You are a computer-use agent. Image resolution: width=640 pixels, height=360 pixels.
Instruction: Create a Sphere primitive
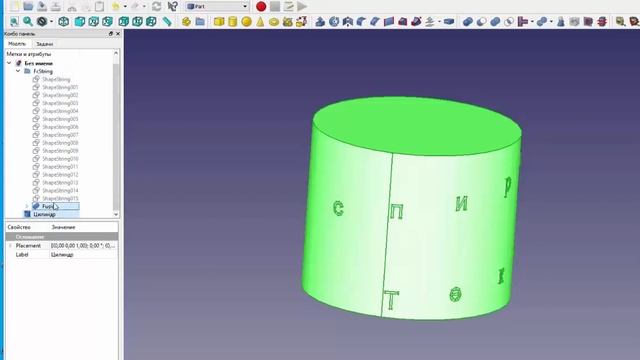point(246,21)
